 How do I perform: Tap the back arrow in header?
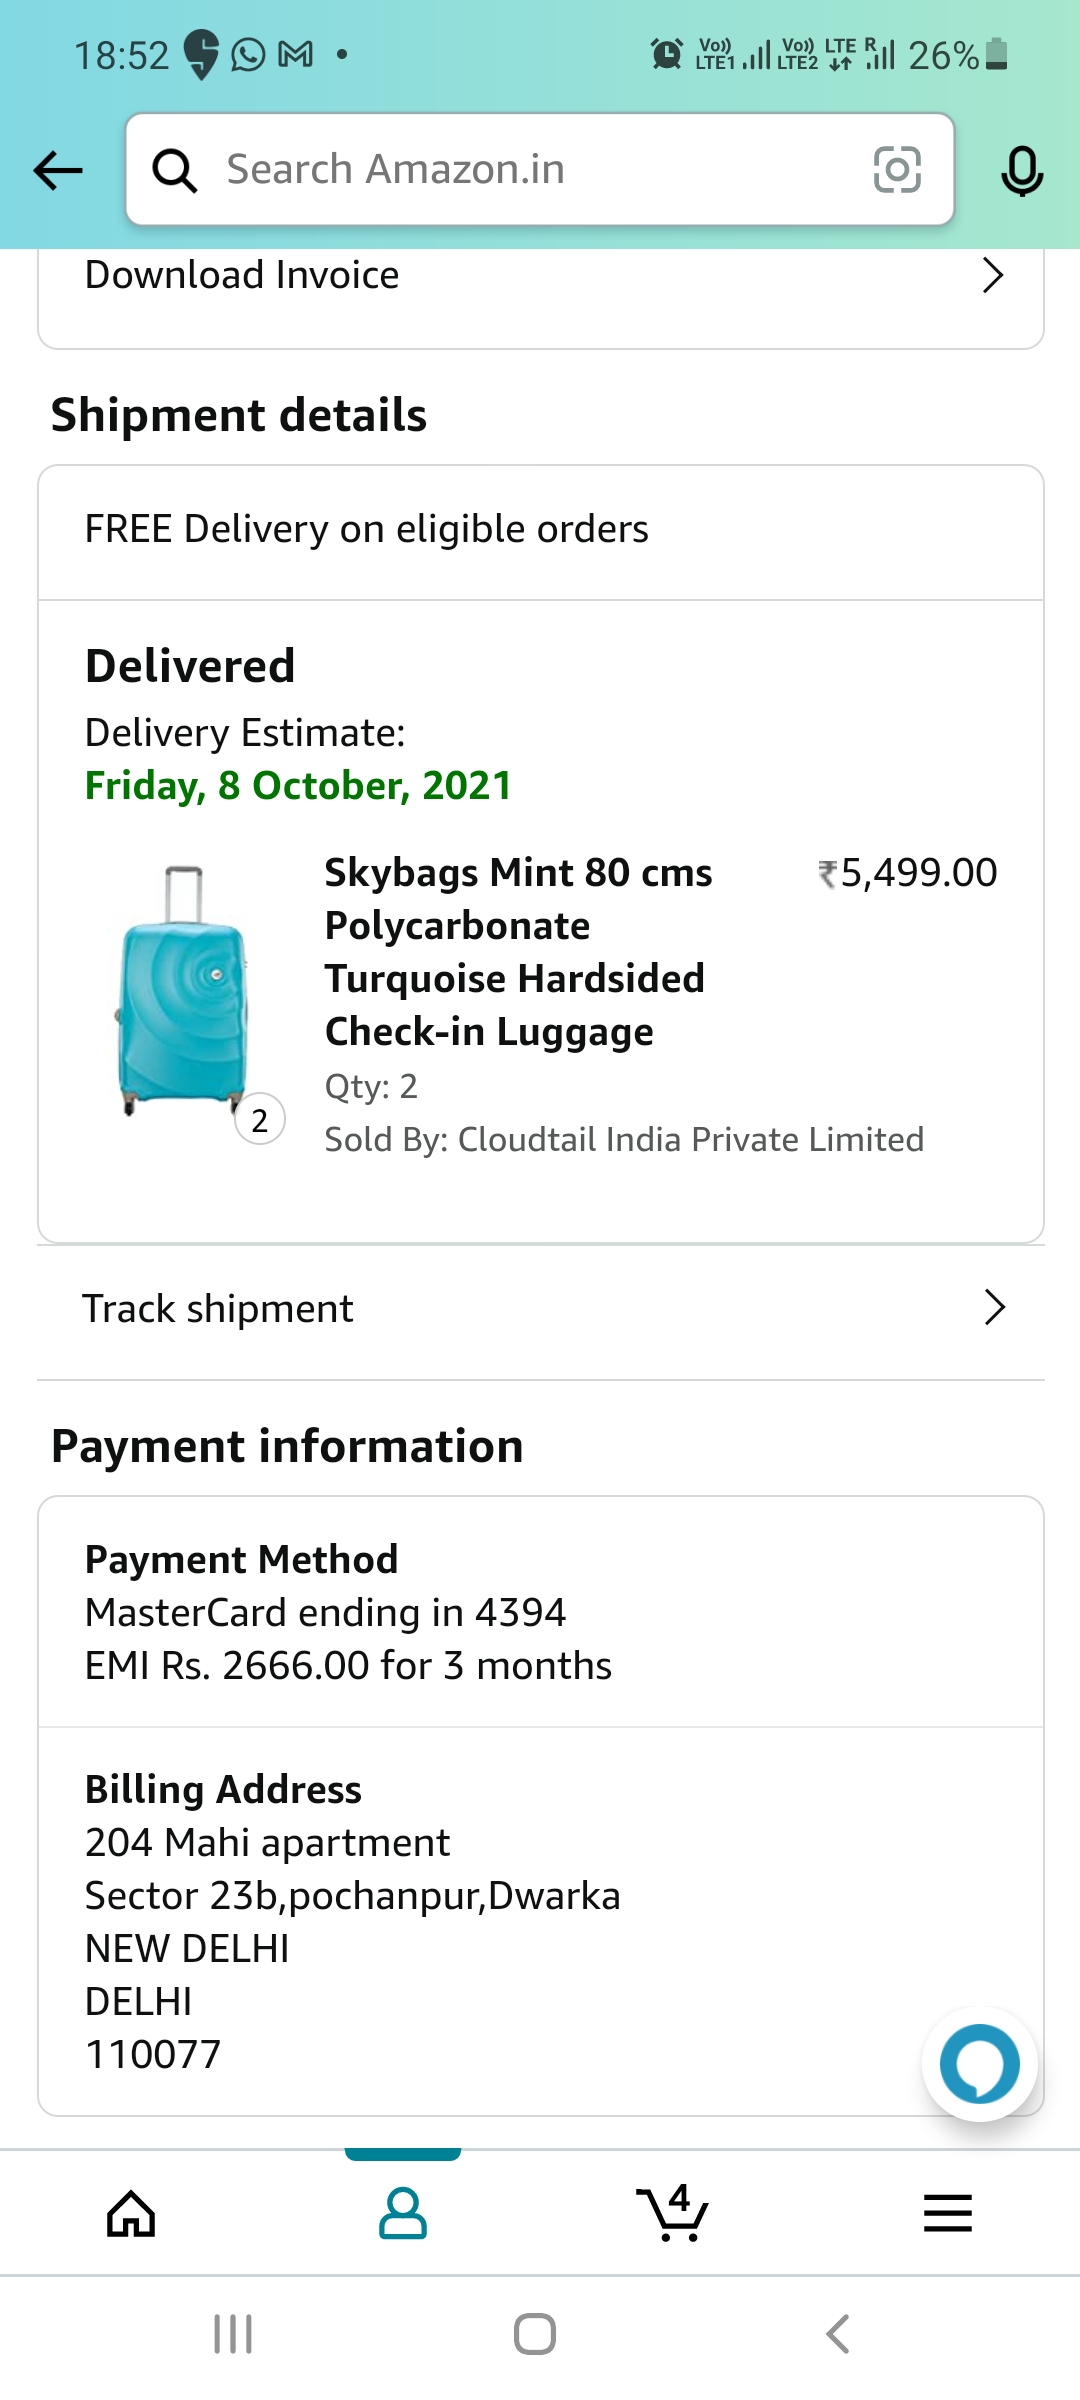(x=58, y=170)
